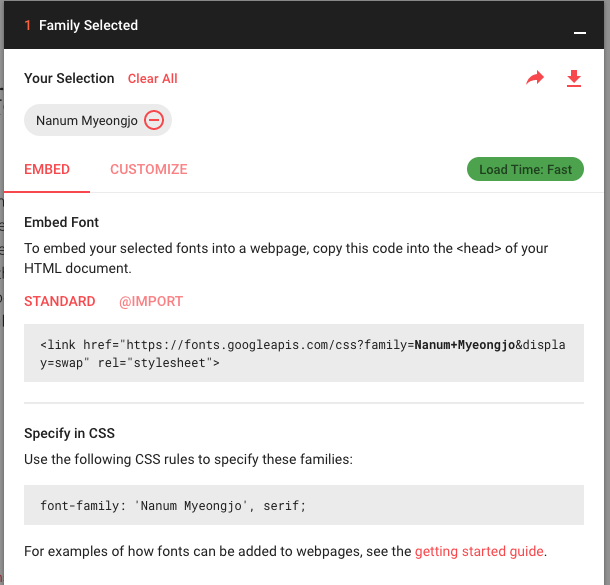Open the CUSTOMIZE tab

pyautogui.click(x=149, y=169)
